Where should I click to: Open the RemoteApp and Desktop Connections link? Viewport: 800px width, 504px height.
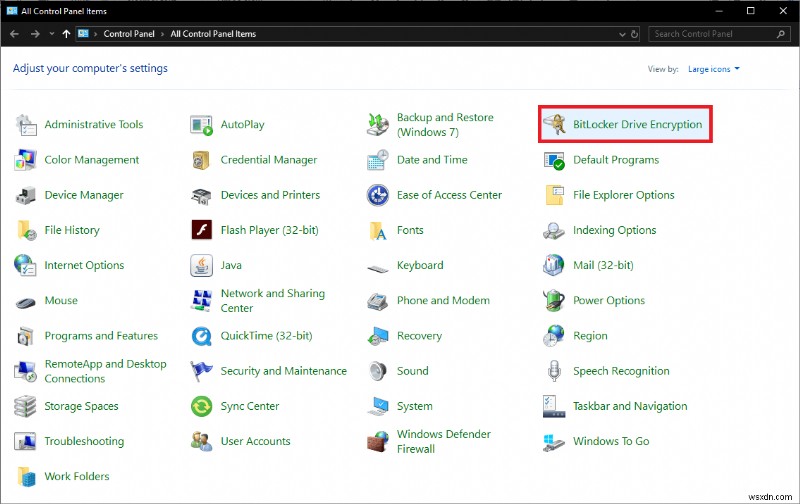(105, 371)
